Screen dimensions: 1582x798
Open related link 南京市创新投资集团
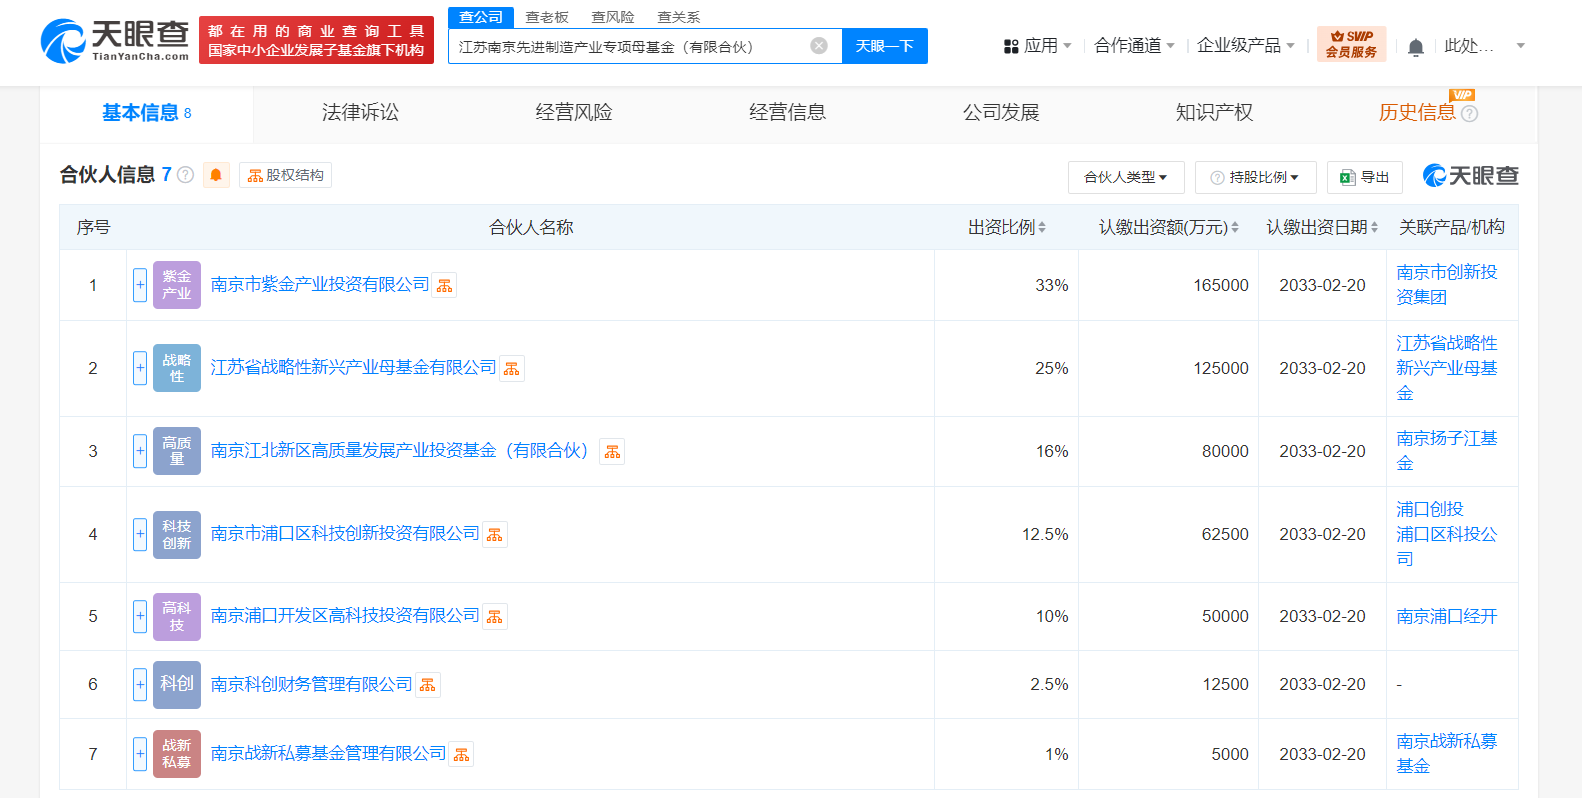1447,285
